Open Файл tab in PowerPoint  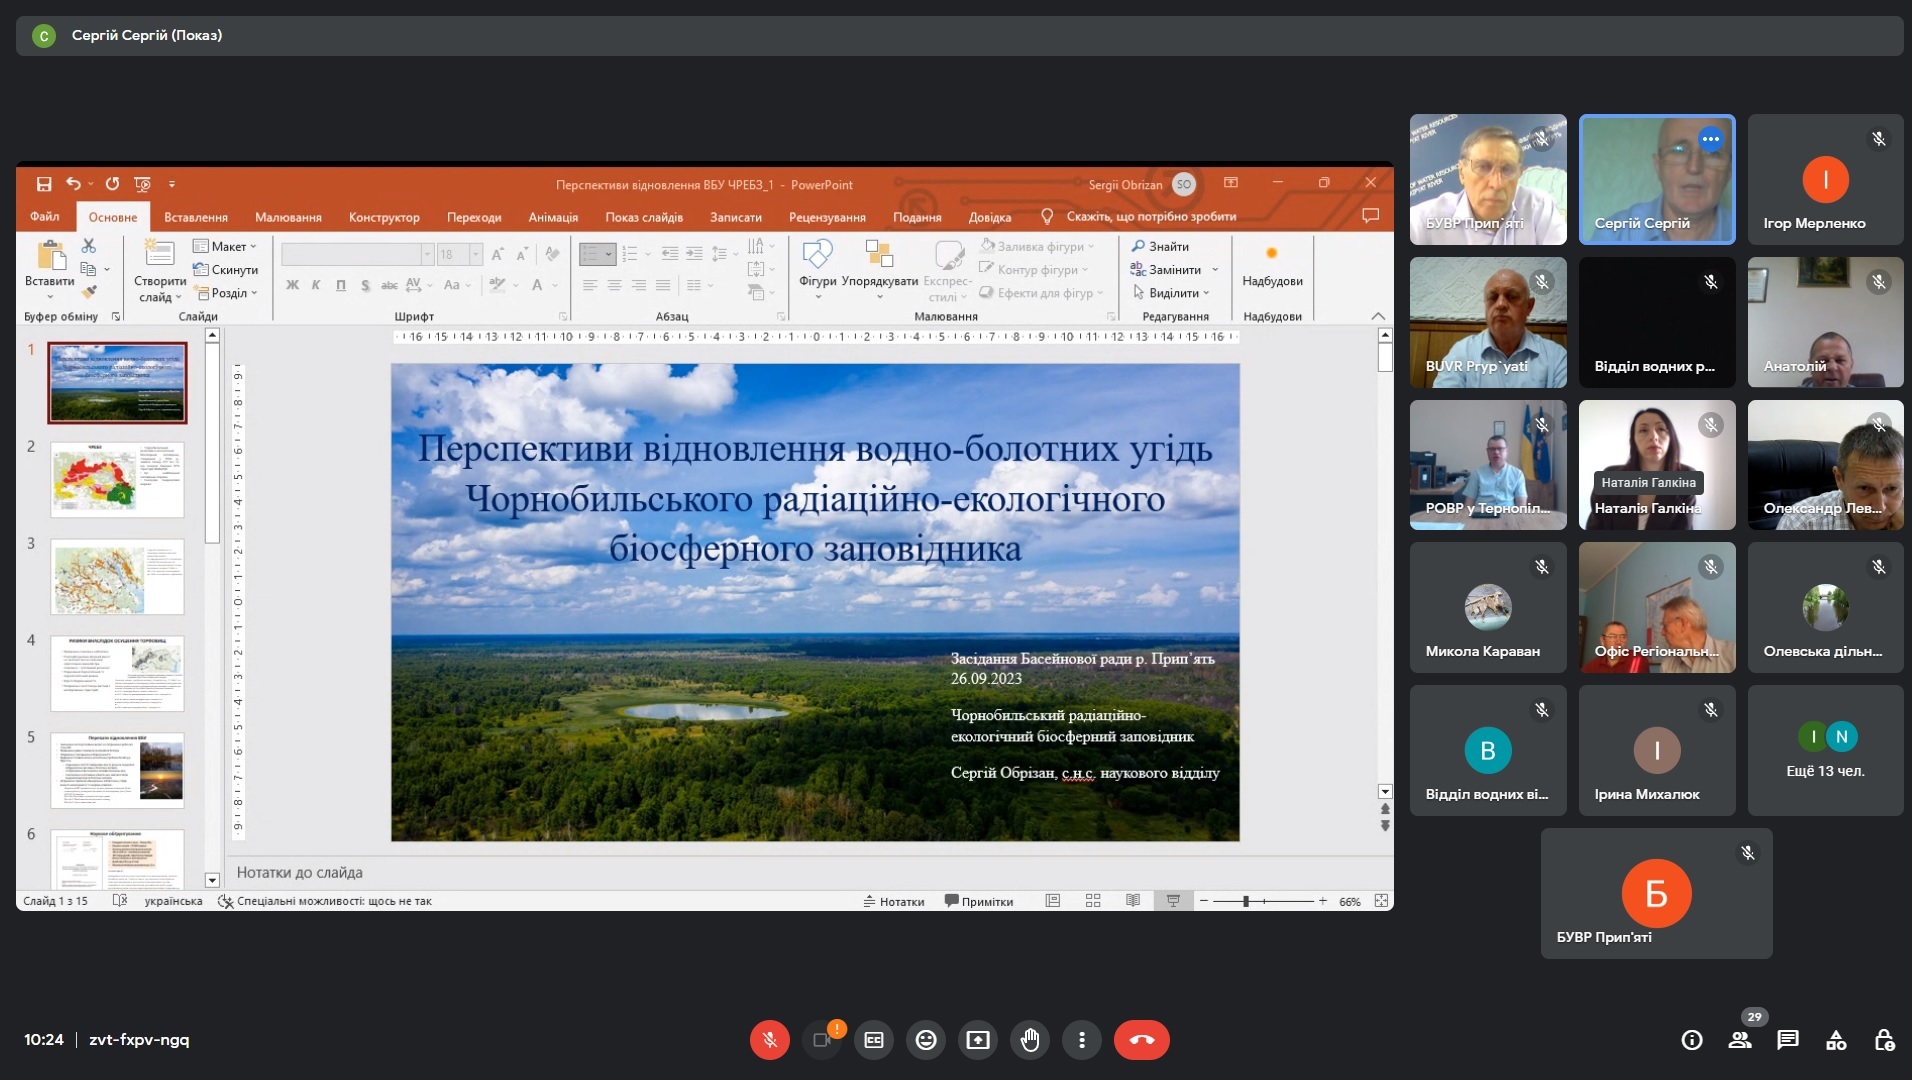(44, 217)
